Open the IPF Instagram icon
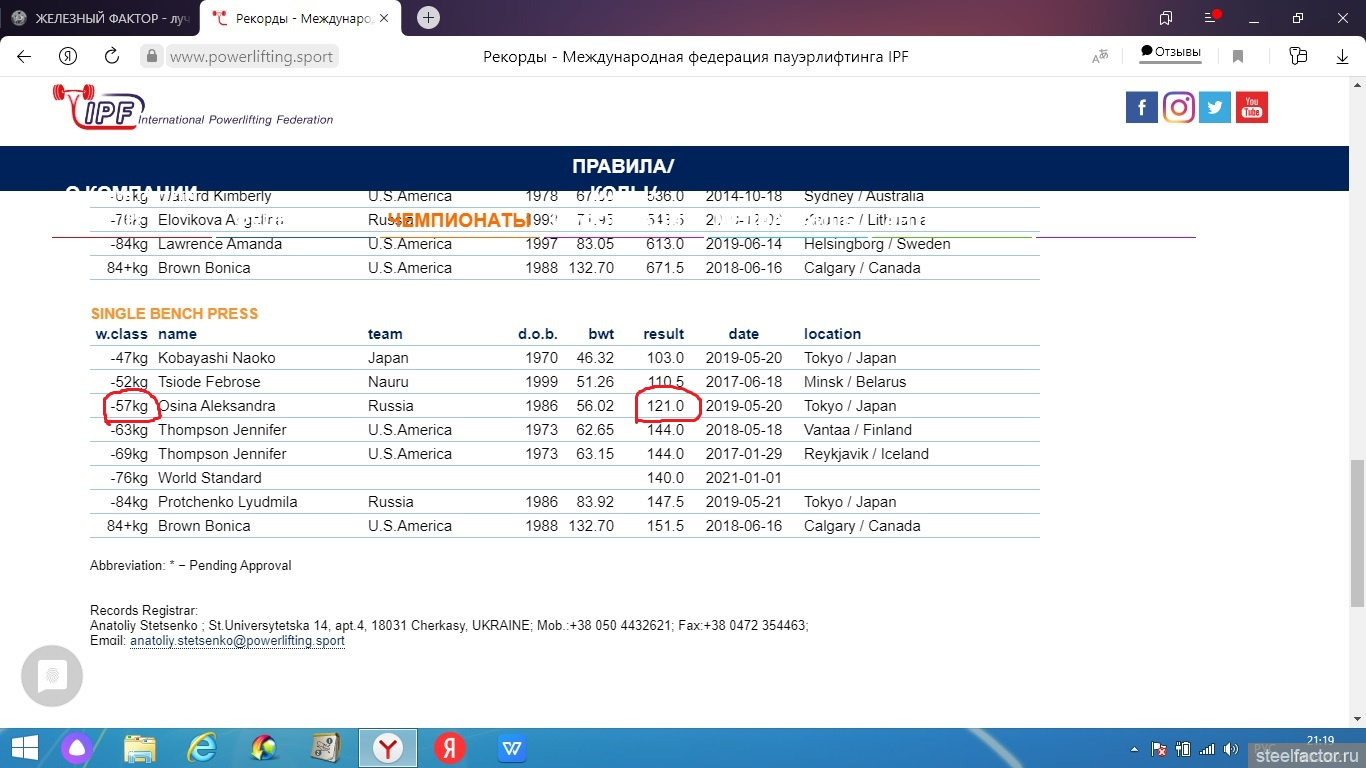This screenshot has height=768, width=1366. point(1179,107)
